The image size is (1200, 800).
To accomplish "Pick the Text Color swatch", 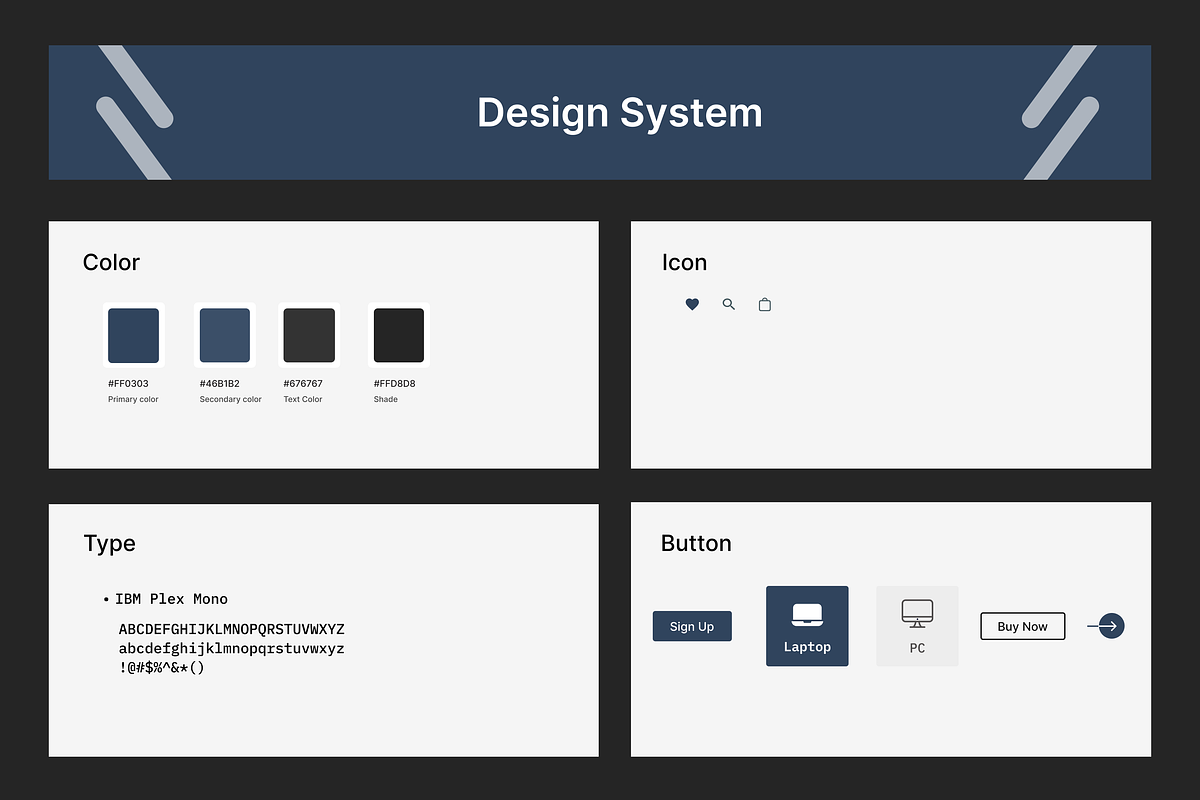I will [309, 336].
